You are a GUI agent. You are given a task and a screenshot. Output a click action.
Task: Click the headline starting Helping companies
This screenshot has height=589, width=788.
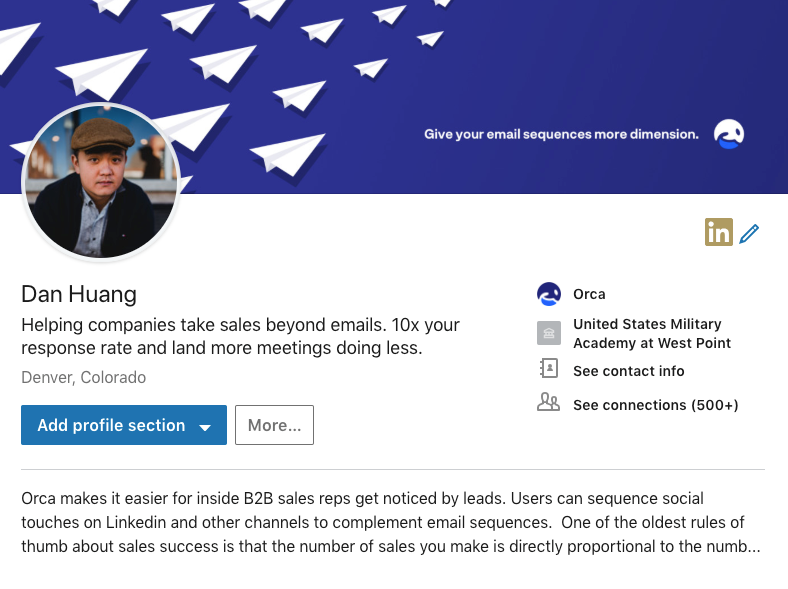tap(240, 336)
